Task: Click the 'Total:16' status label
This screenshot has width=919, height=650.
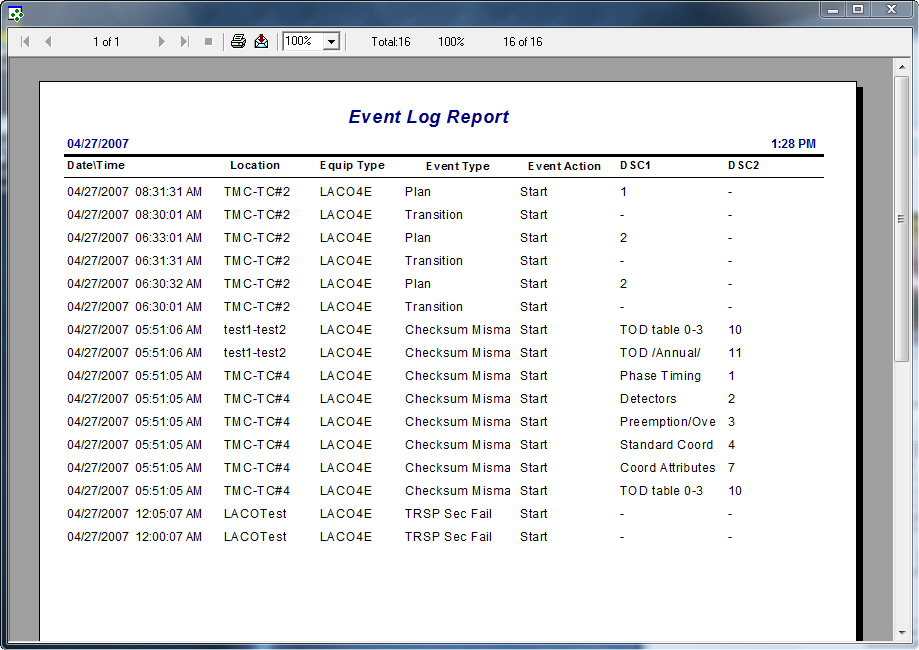Action: coord(390,41)
